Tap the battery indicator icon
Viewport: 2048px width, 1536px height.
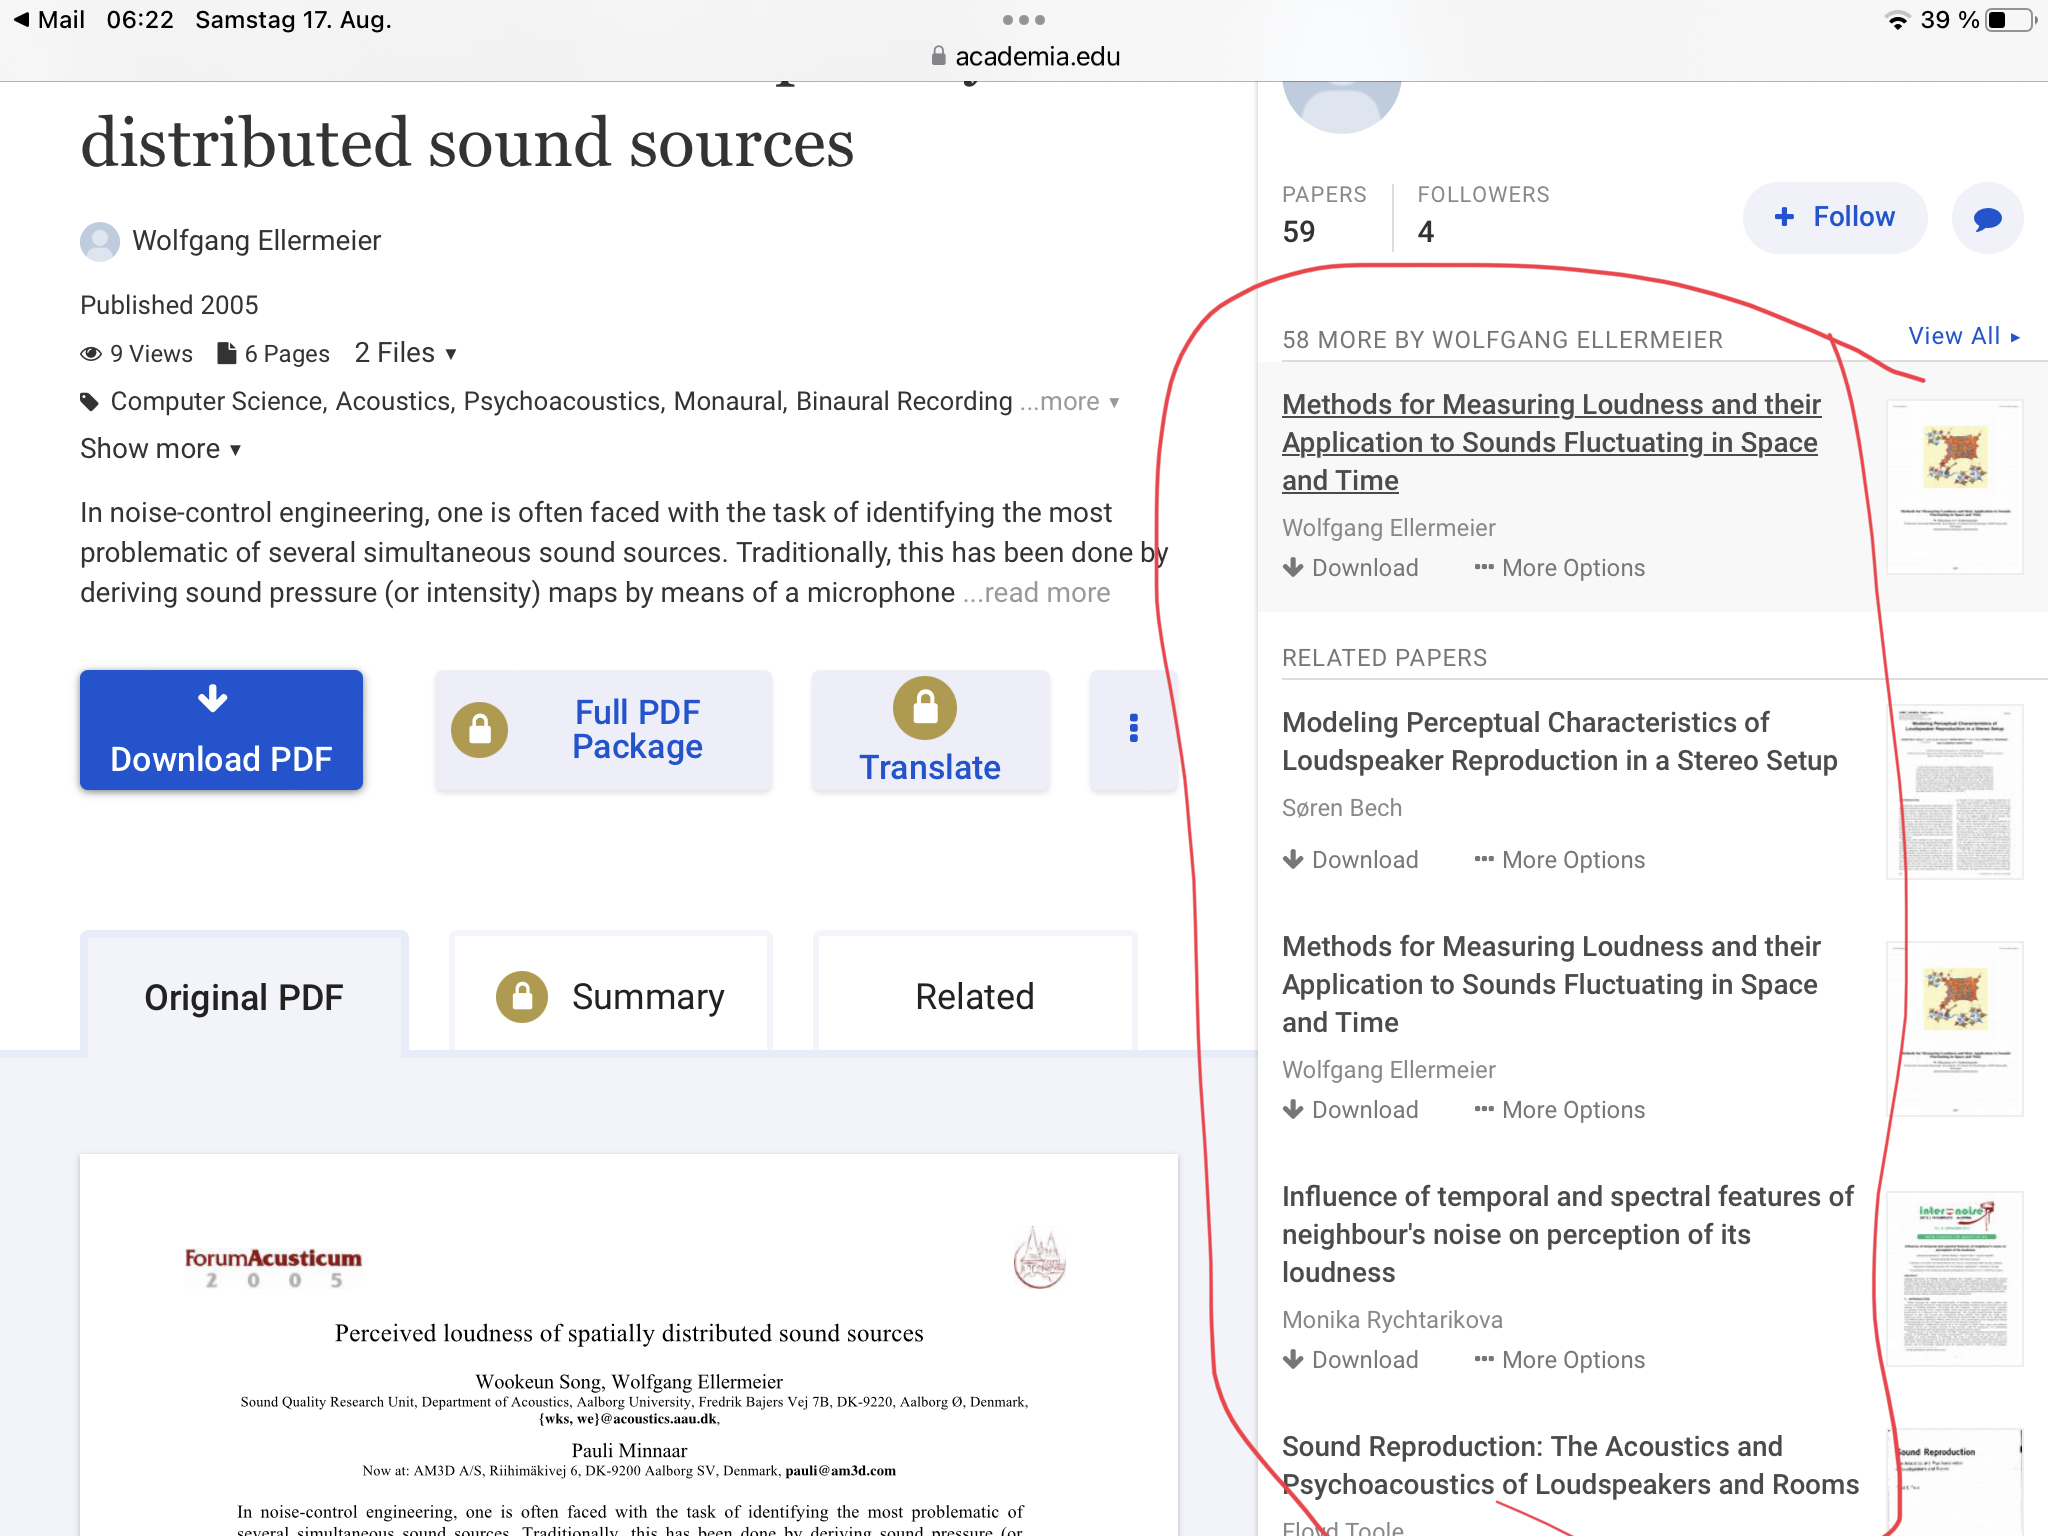(2010, 20)
